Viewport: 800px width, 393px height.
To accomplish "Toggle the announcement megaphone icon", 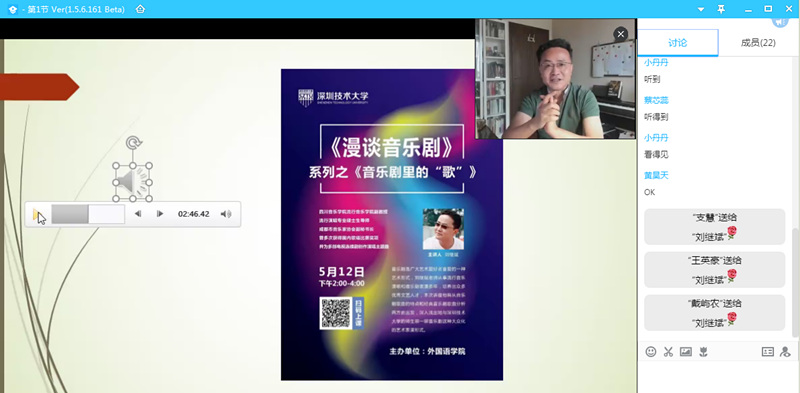I will point(780,22).
